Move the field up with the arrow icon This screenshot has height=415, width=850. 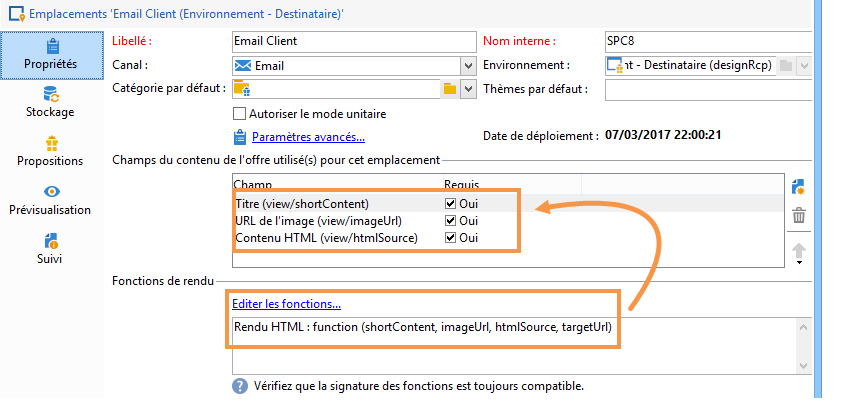point(799,251)
